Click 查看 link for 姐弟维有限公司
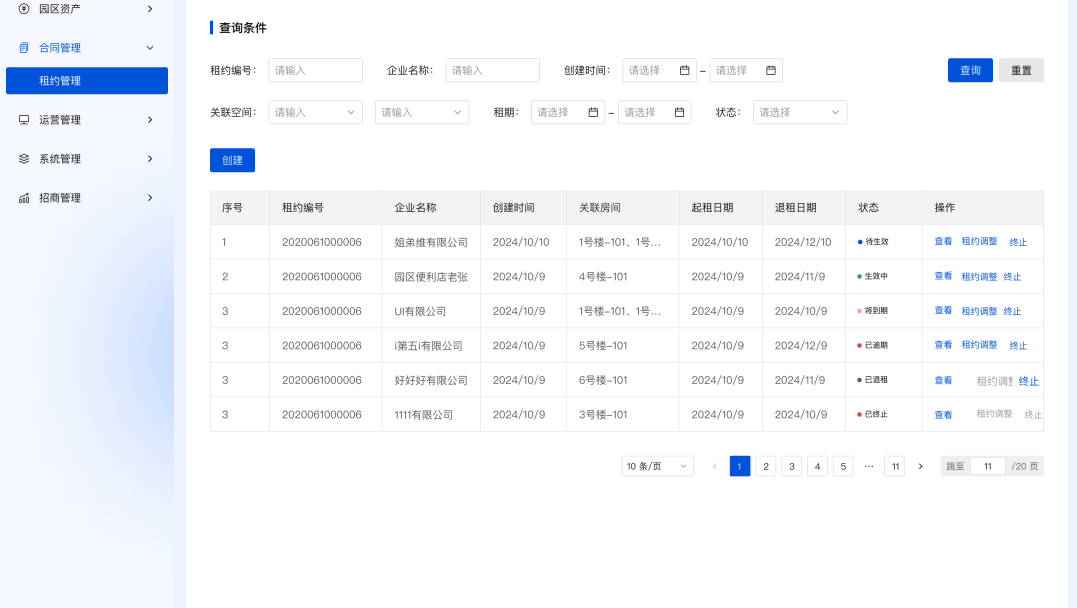The image size is (1077, 608). point(943,242)
